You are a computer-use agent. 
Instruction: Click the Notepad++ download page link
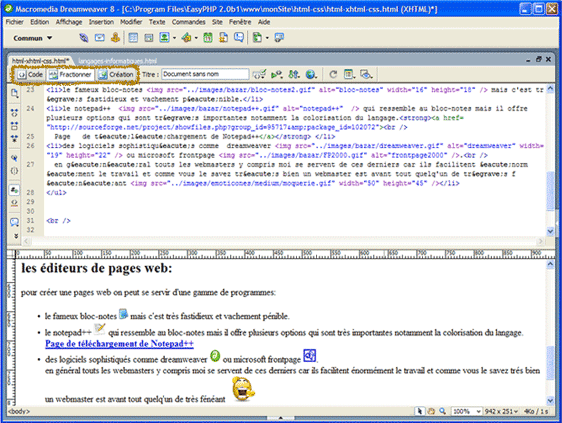coord(119,343)
